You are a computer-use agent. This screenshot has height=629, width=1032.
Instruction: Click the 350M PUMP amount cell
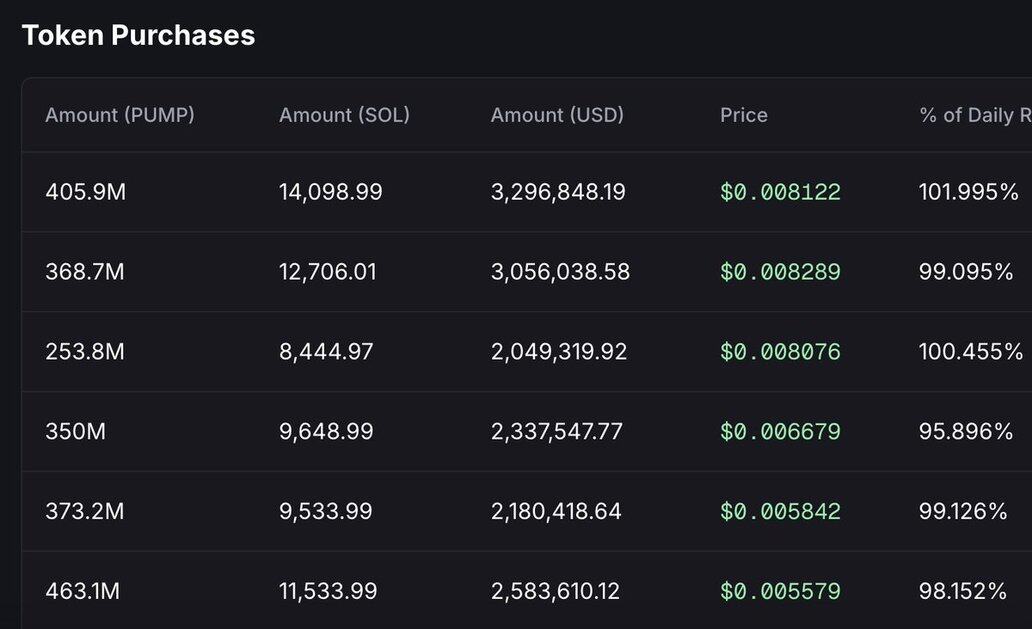coord(76,432)
